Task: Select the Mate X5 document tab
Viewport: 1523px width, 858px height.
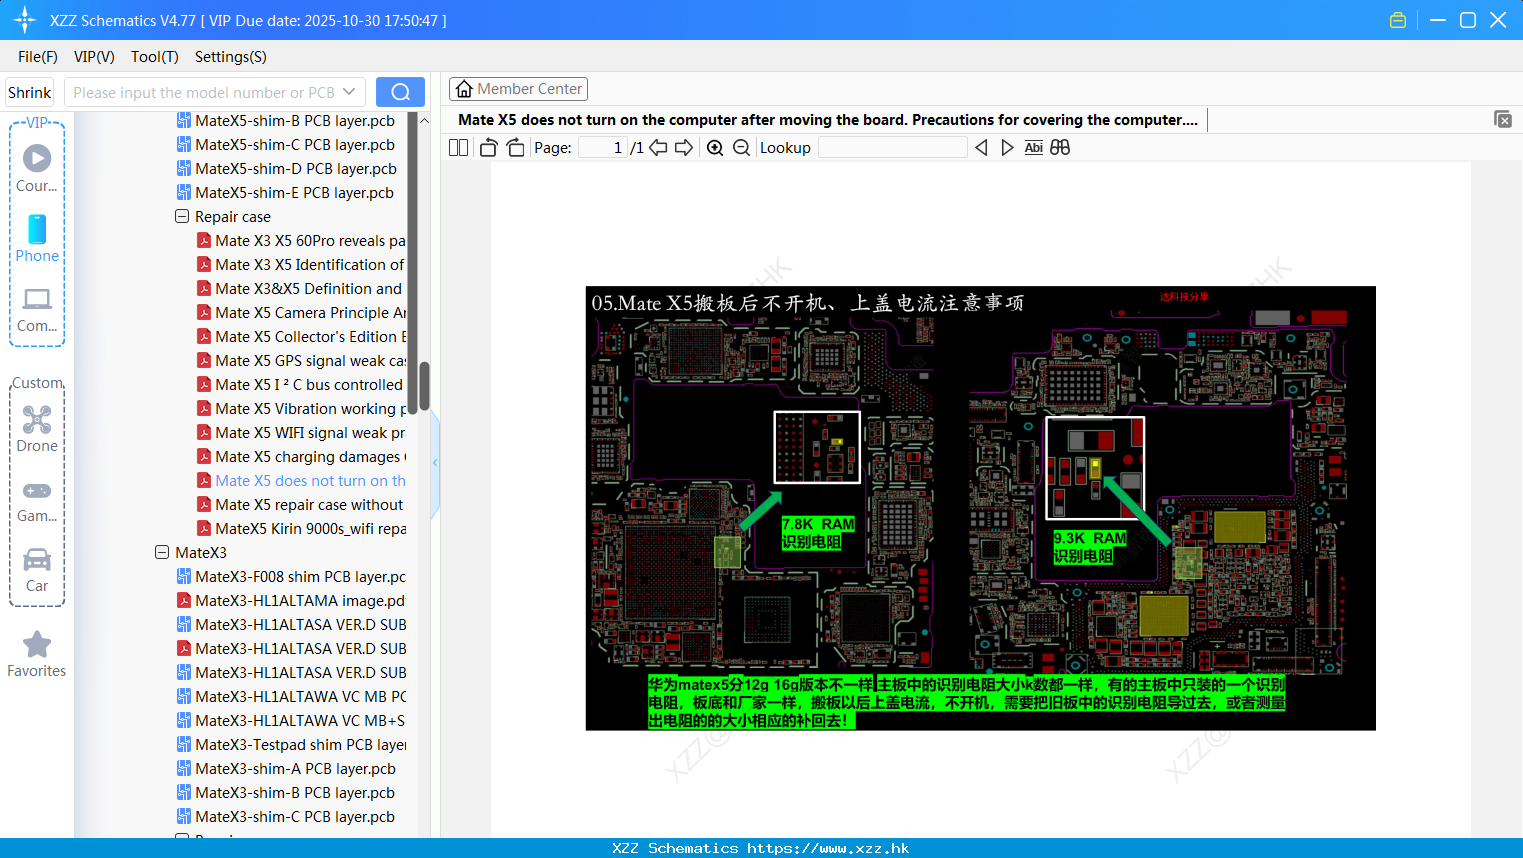Action: point(828,120)
